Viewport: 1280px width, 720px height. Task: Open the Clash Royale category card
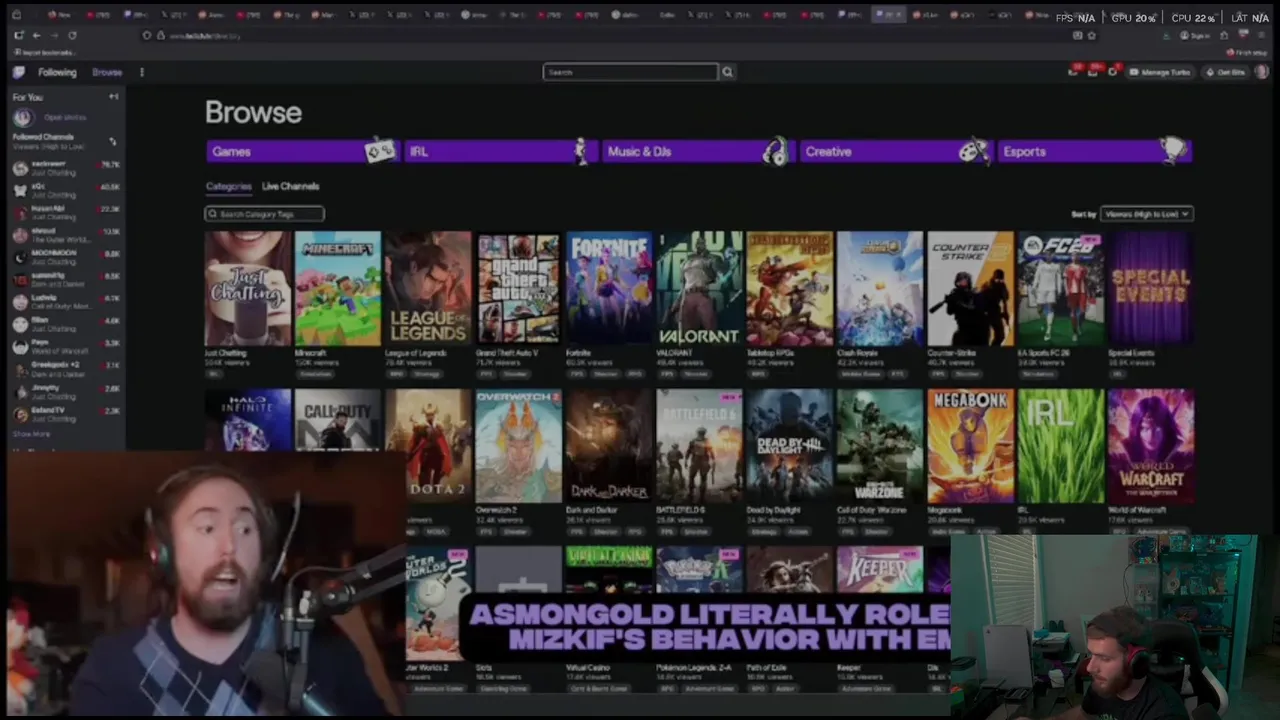pos(880,289)
